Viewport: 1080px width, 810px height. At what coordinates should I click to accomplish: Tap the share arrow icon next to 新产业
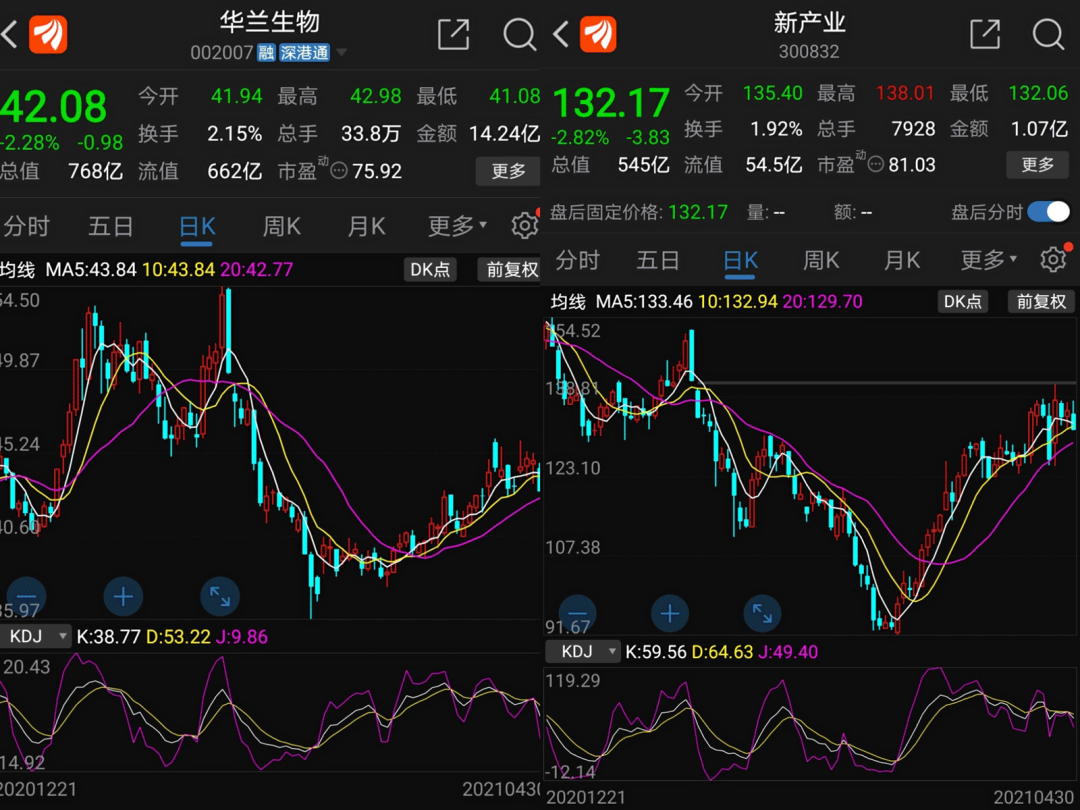[985, 34]
